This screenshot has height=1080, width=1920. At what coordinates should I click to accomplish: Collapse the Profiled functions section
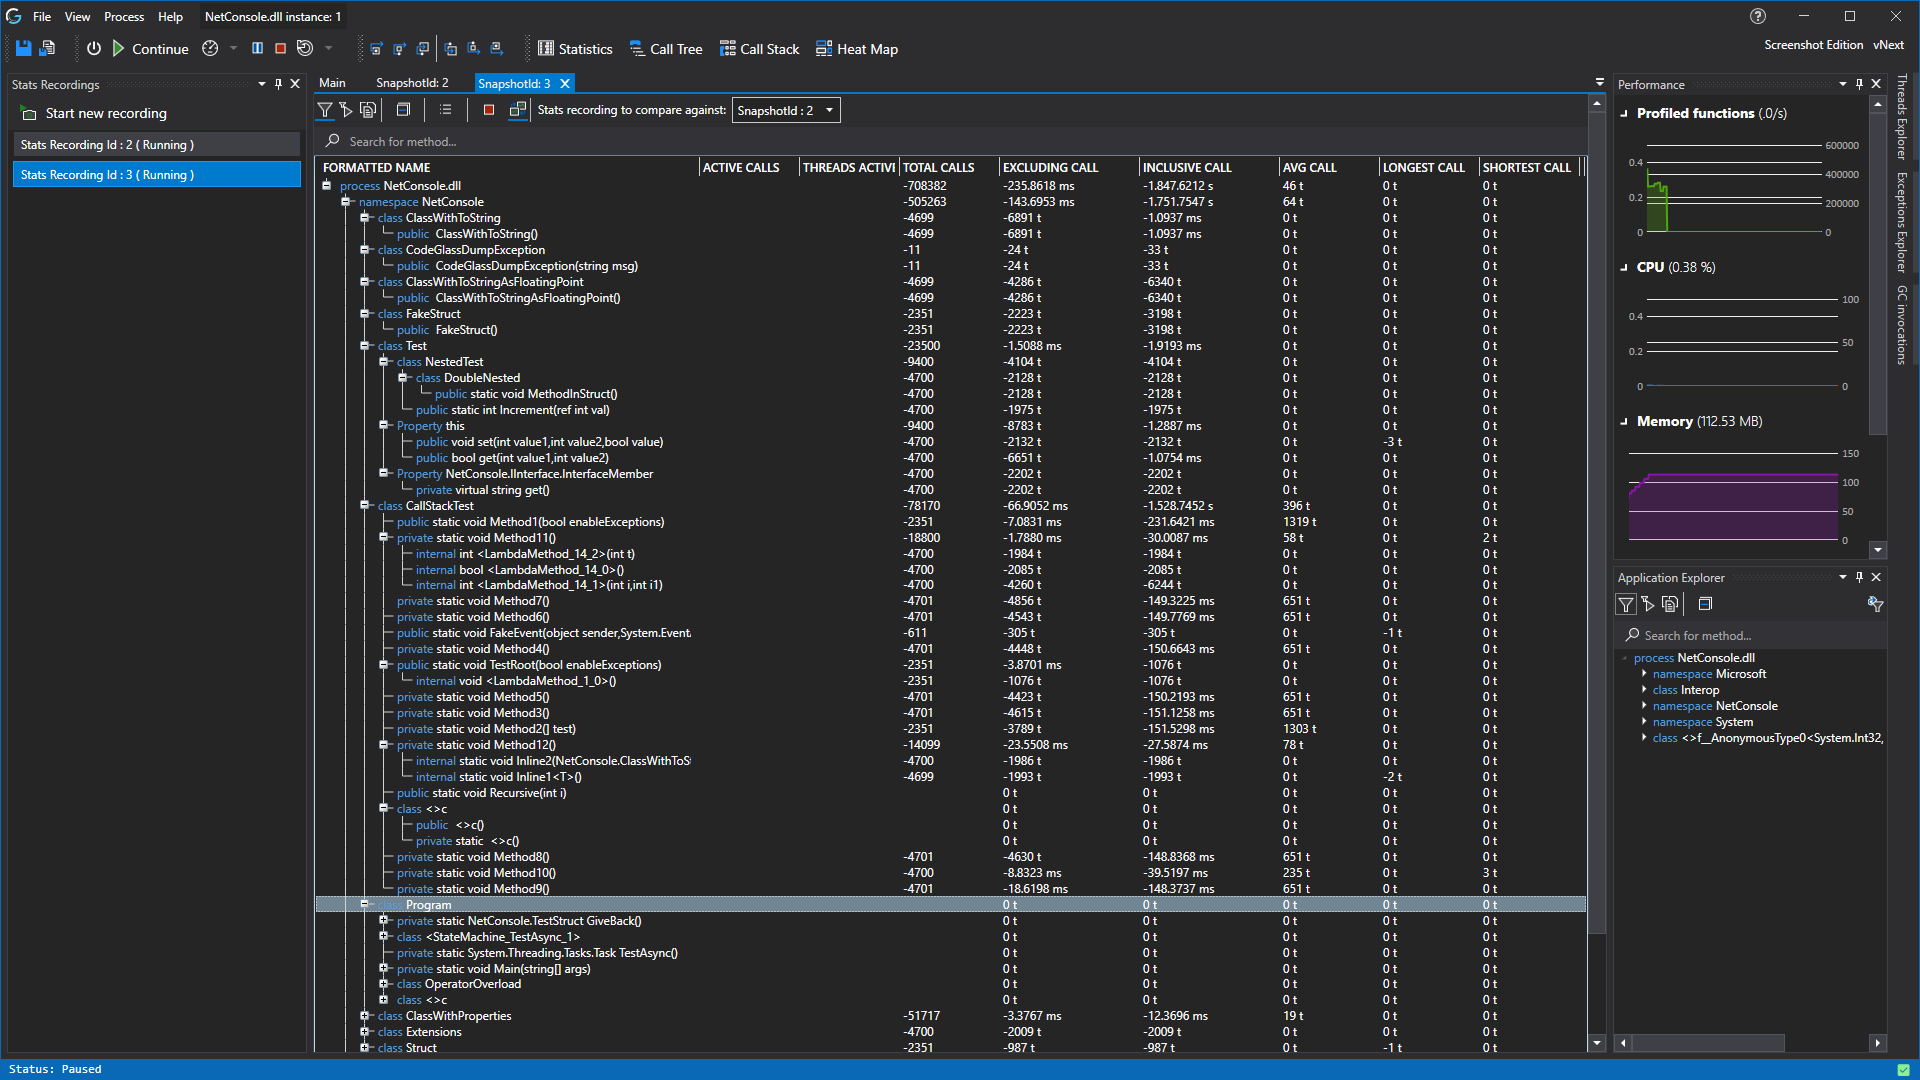pyautogui.click(x=1625, y=114)
